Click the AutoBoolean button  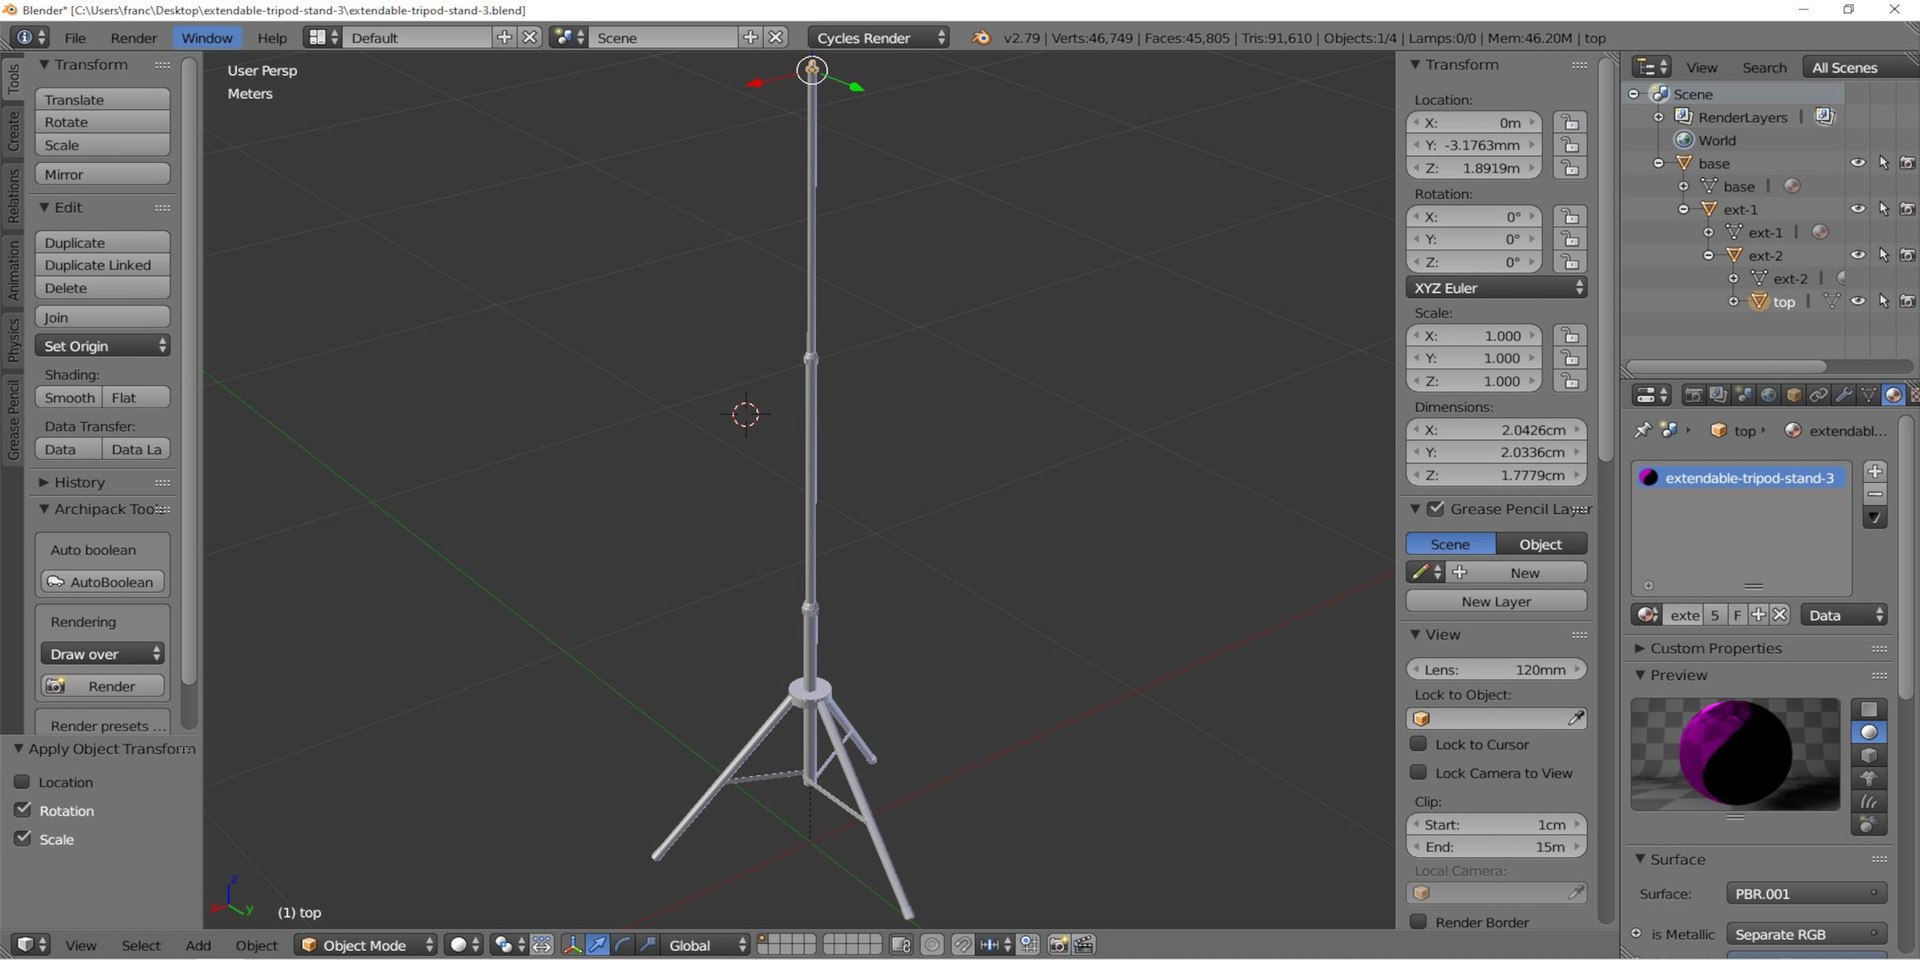click(103, 582)
